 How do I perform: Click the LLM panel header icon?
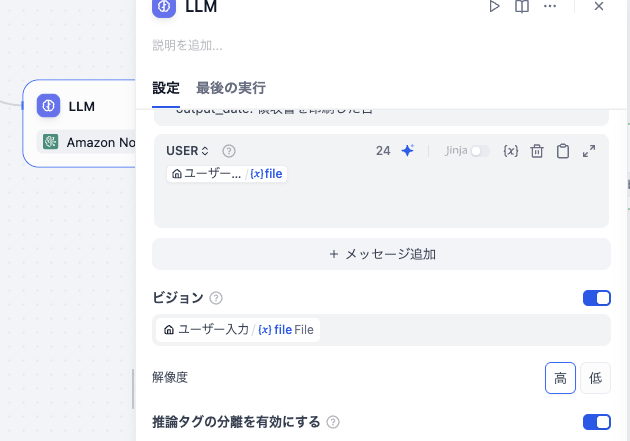164,7
